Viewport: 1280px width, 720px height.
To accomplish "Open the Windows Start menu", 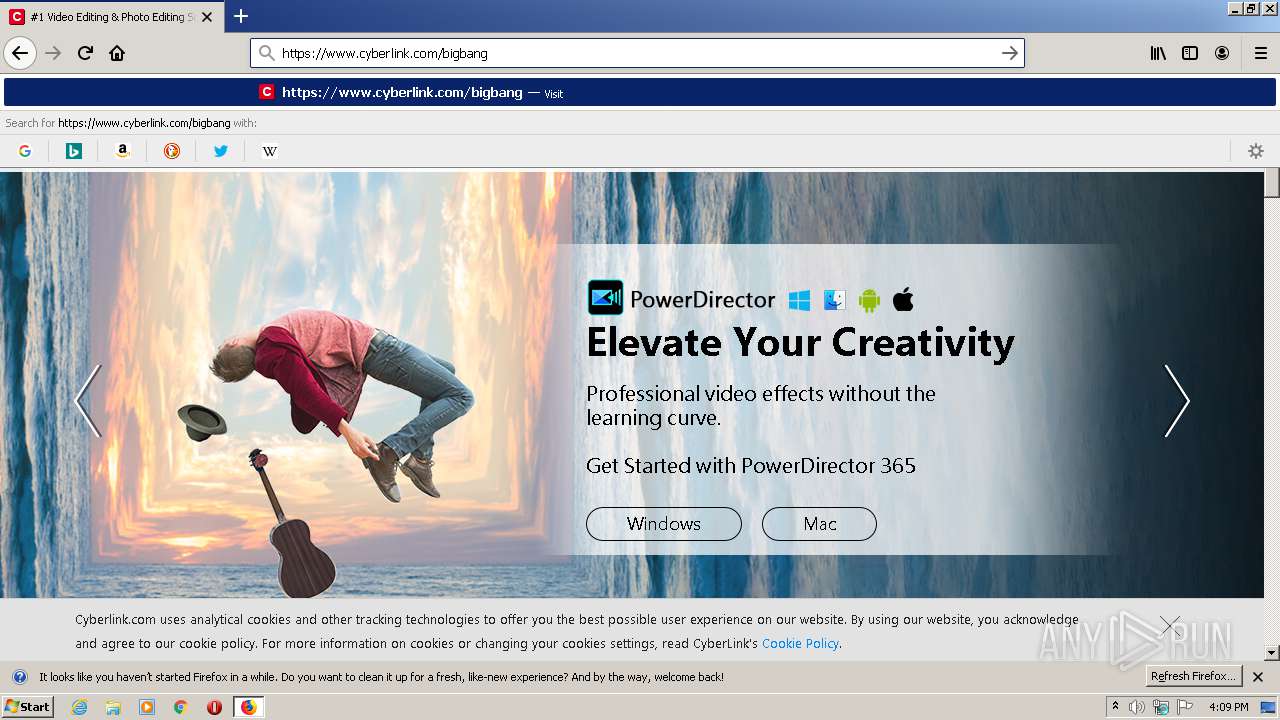I will [x=28, y=707].
